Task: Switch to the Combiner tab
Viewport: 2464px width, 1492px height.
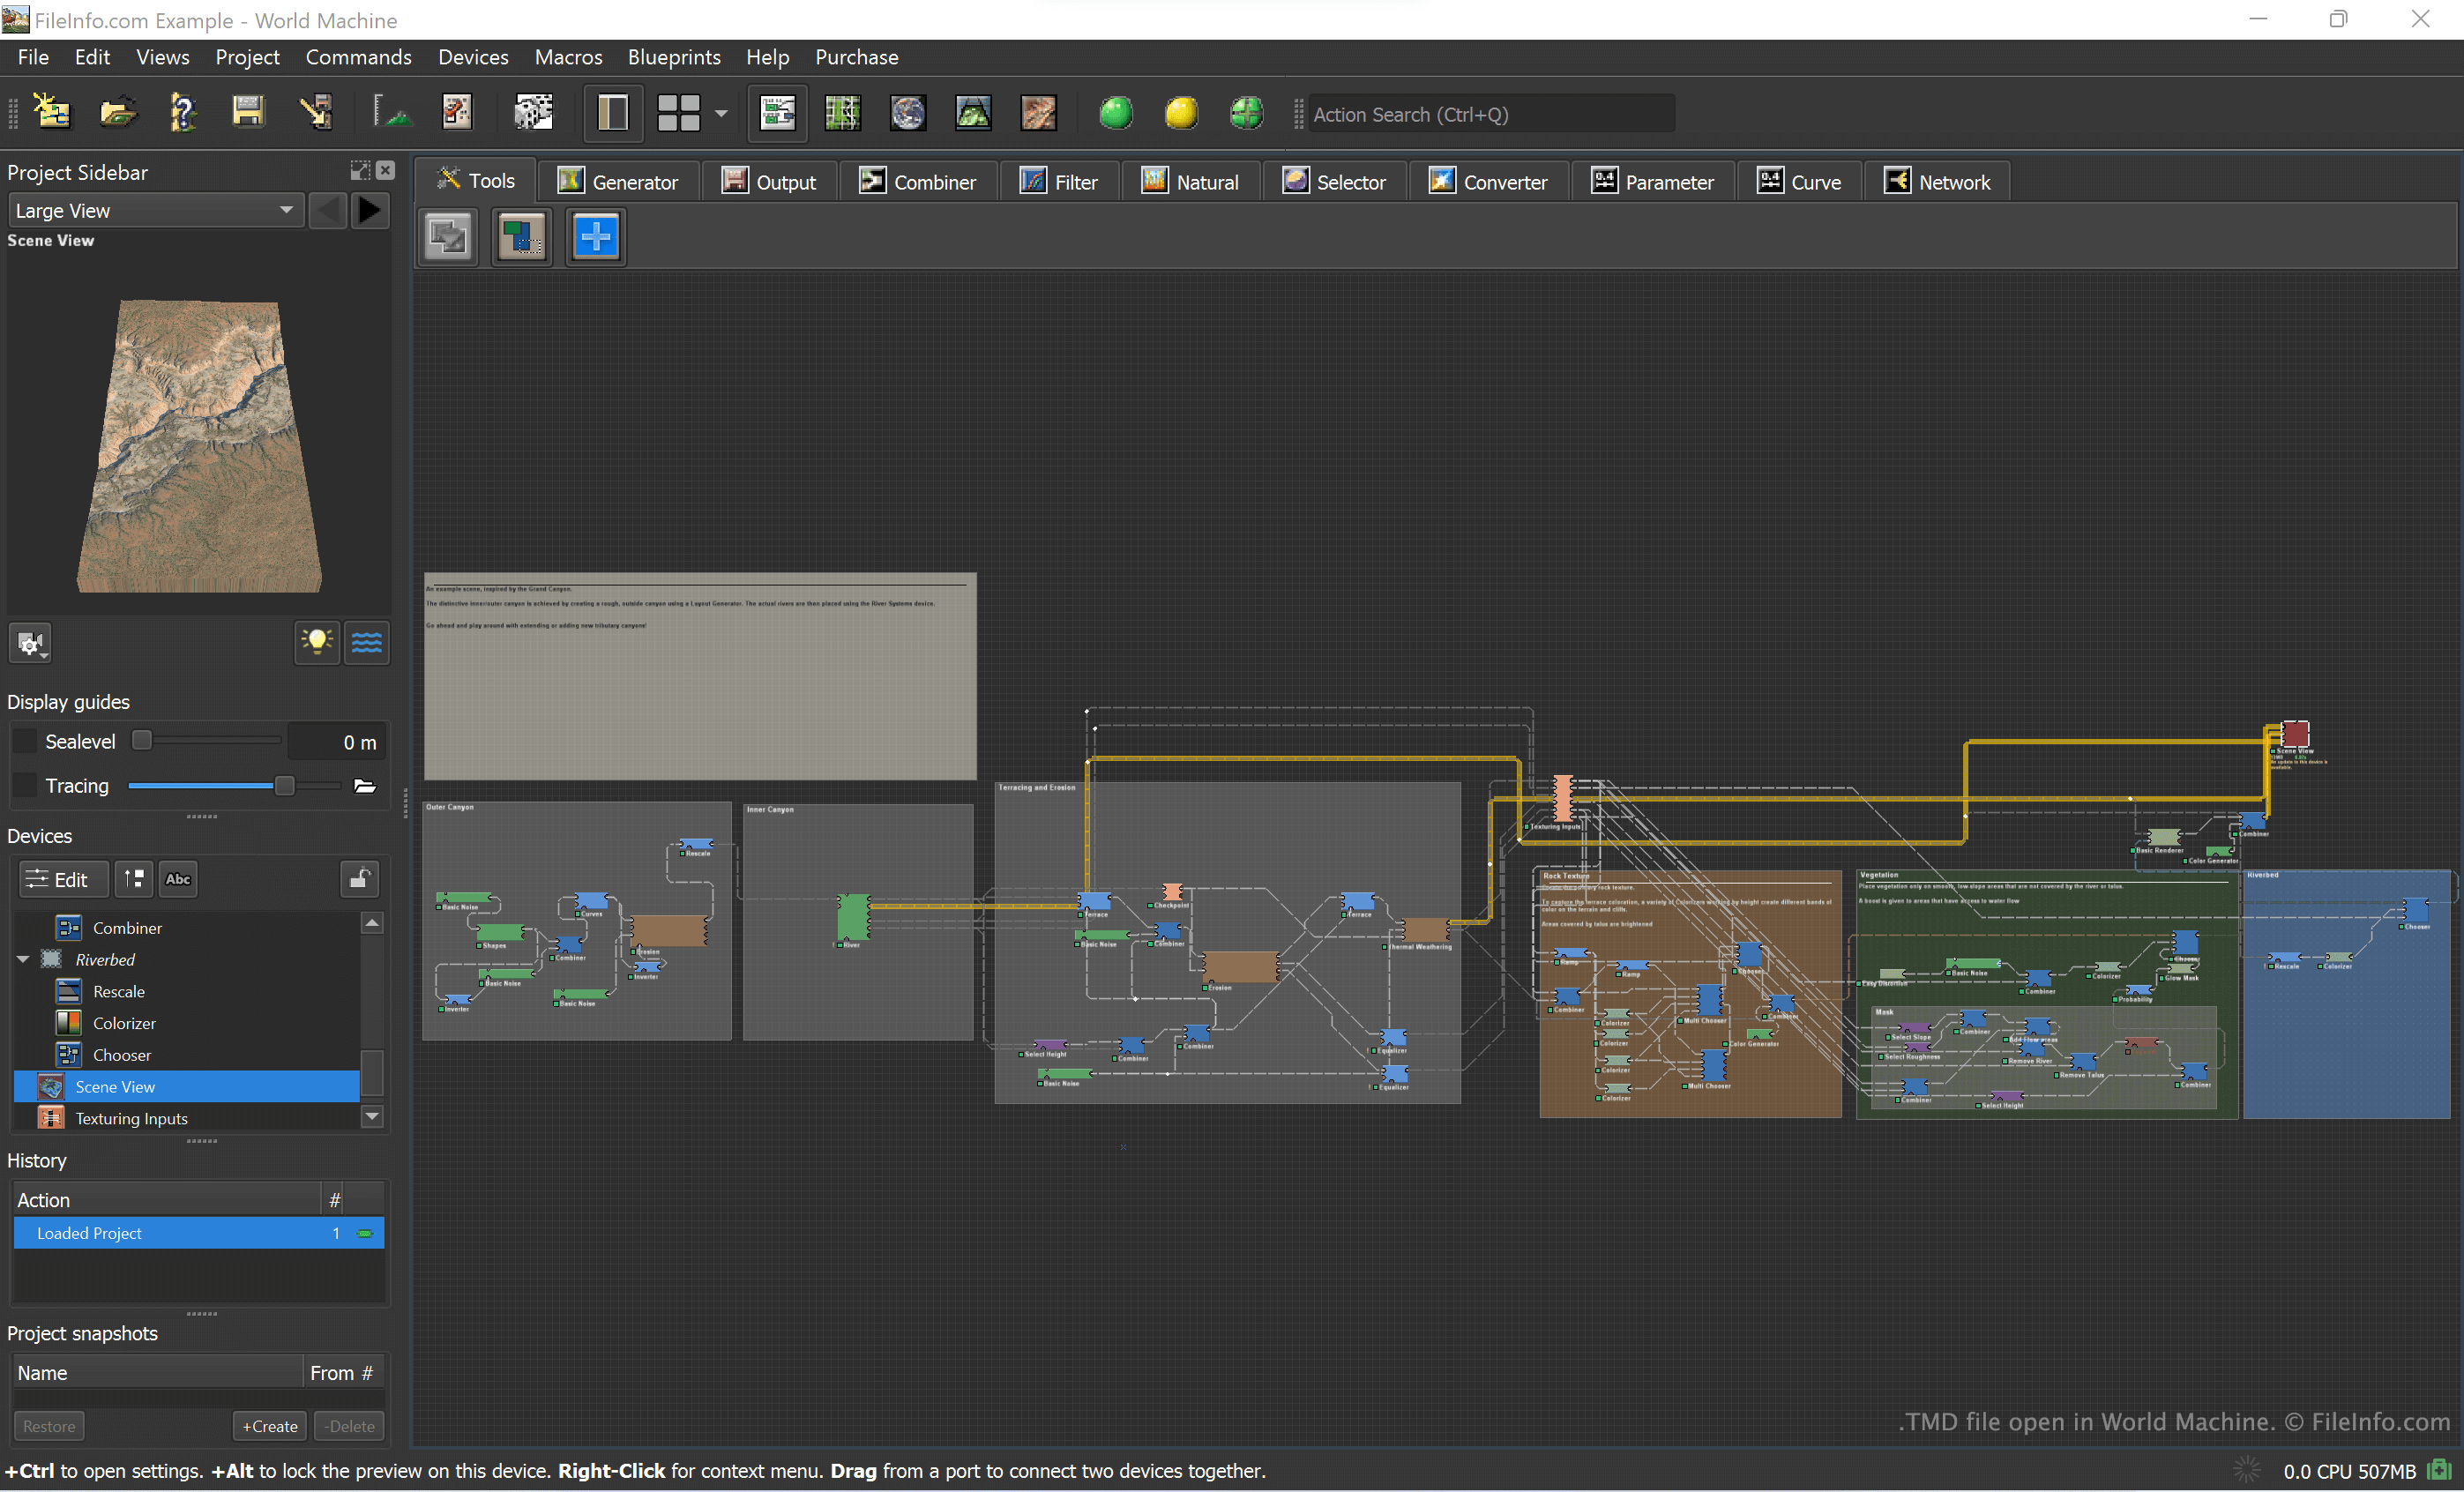Action: point(917,182)
